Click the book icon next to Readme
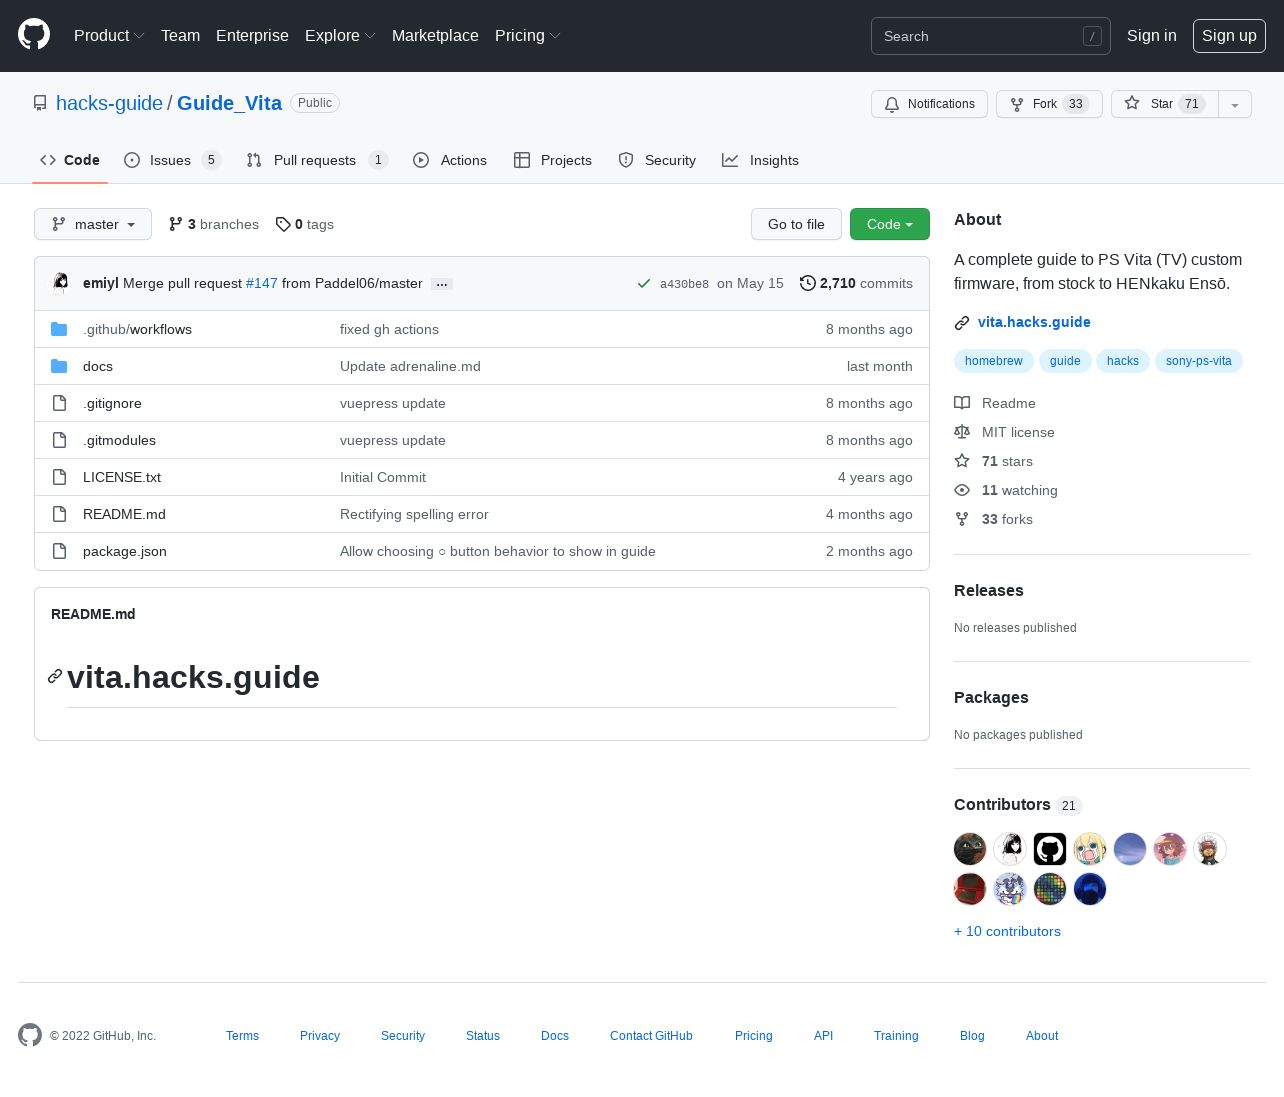 [x=962, y=403]
